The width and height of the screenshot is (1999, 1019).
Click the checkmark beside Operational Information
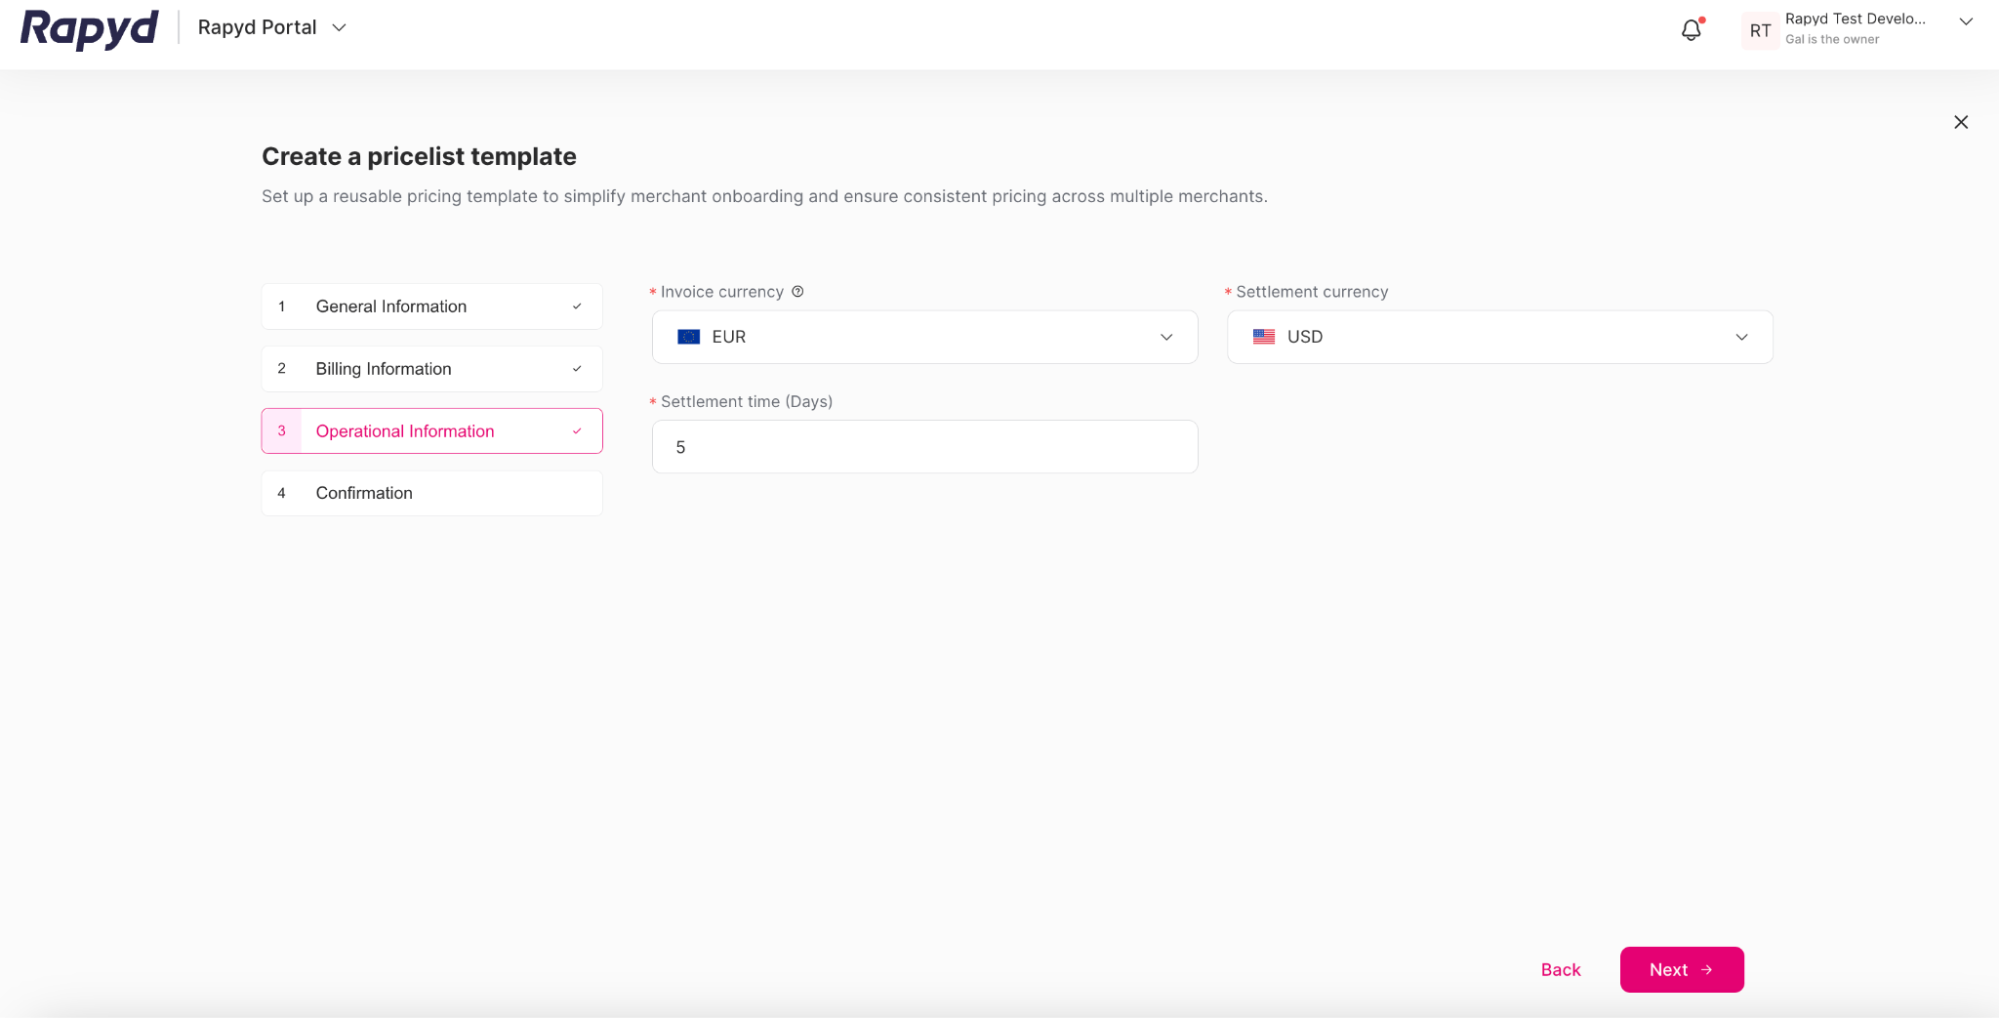coord(577,431)
